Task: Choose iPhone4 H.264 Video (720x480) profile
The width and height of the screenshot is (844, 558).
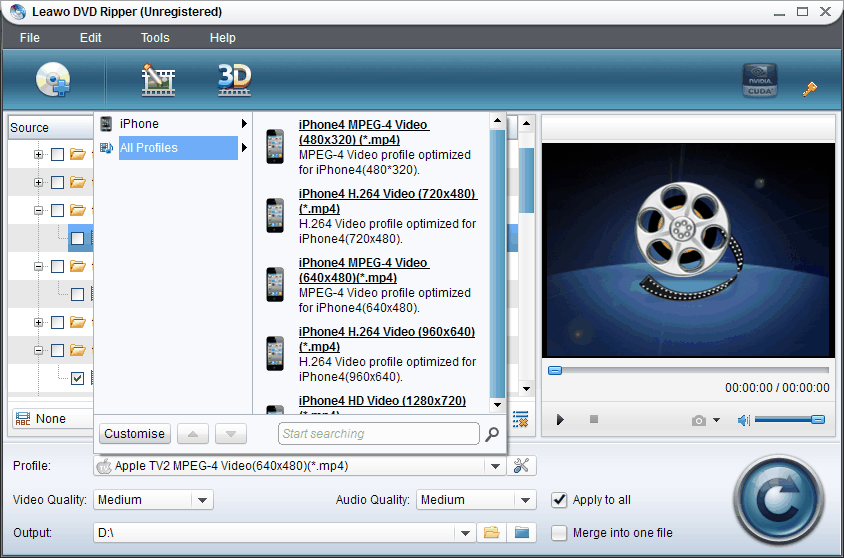Action: coord(388,201)
